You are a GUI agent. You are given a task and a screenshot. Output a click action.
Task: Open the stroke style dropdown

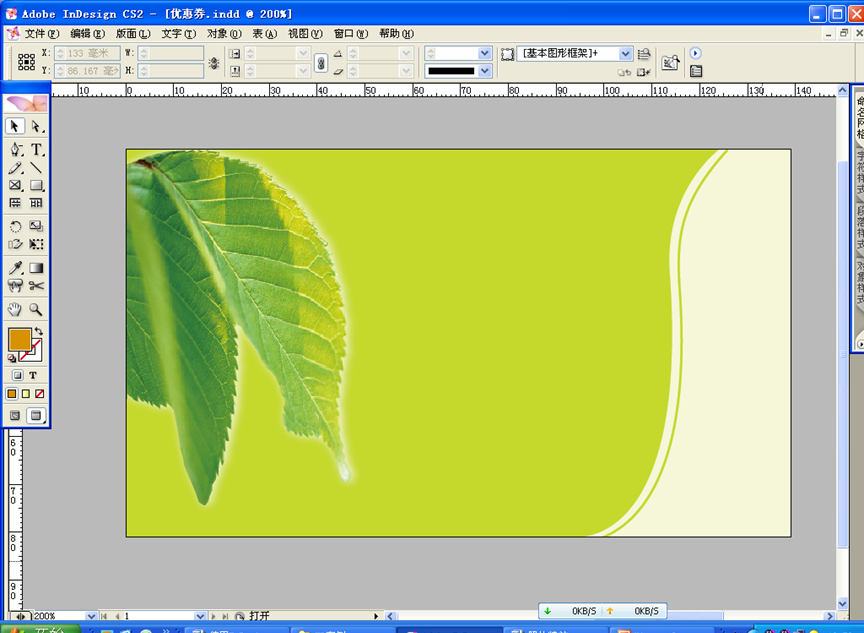(x=485, y=71)
